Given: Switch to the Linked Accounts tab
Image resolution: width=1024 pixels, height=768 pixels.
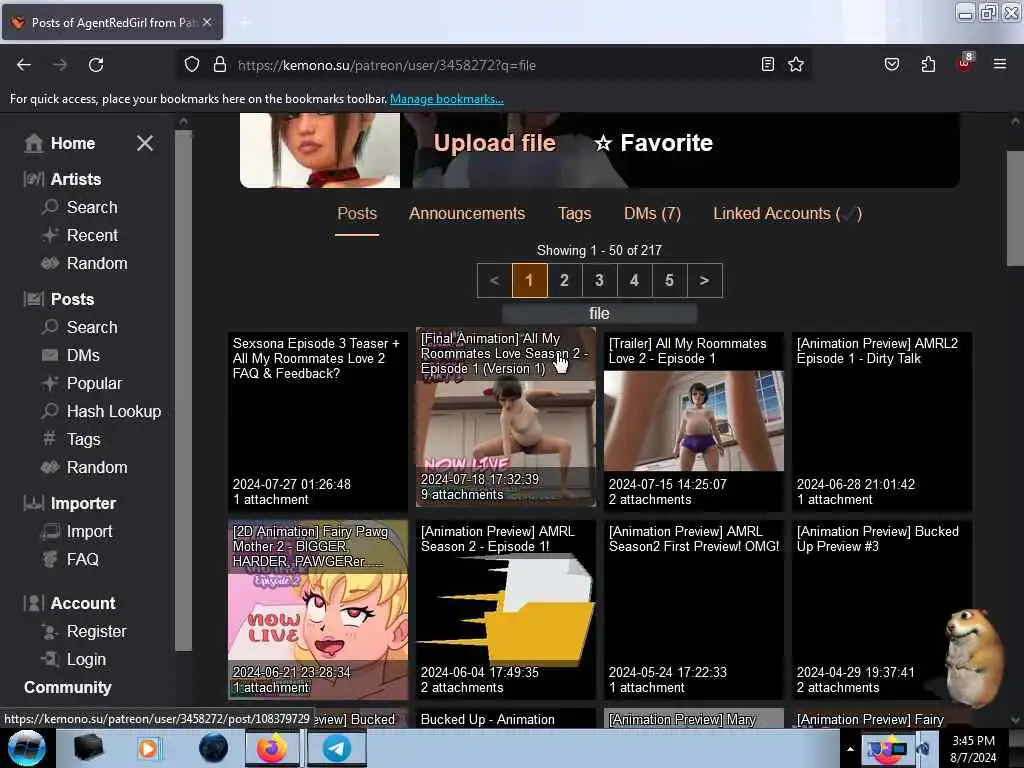Looking at the screenshot, I should click(x=788, y=214).
